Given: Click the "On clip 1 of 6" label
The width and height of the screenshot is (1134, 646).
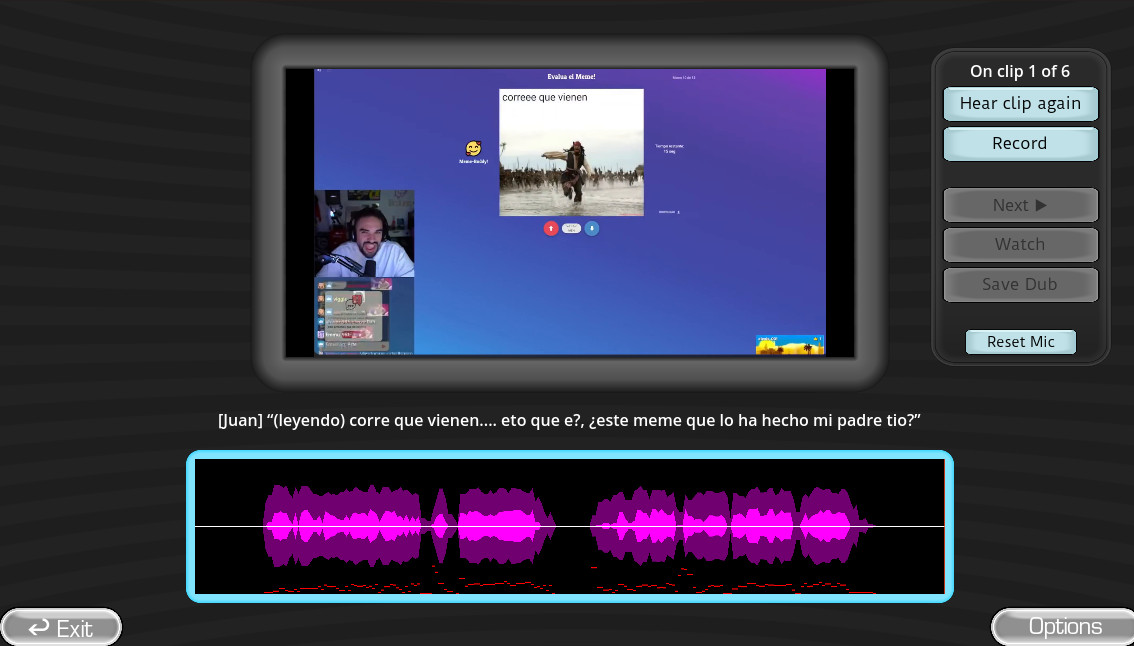Looking at the screenshot, I should coord(1020,71).
